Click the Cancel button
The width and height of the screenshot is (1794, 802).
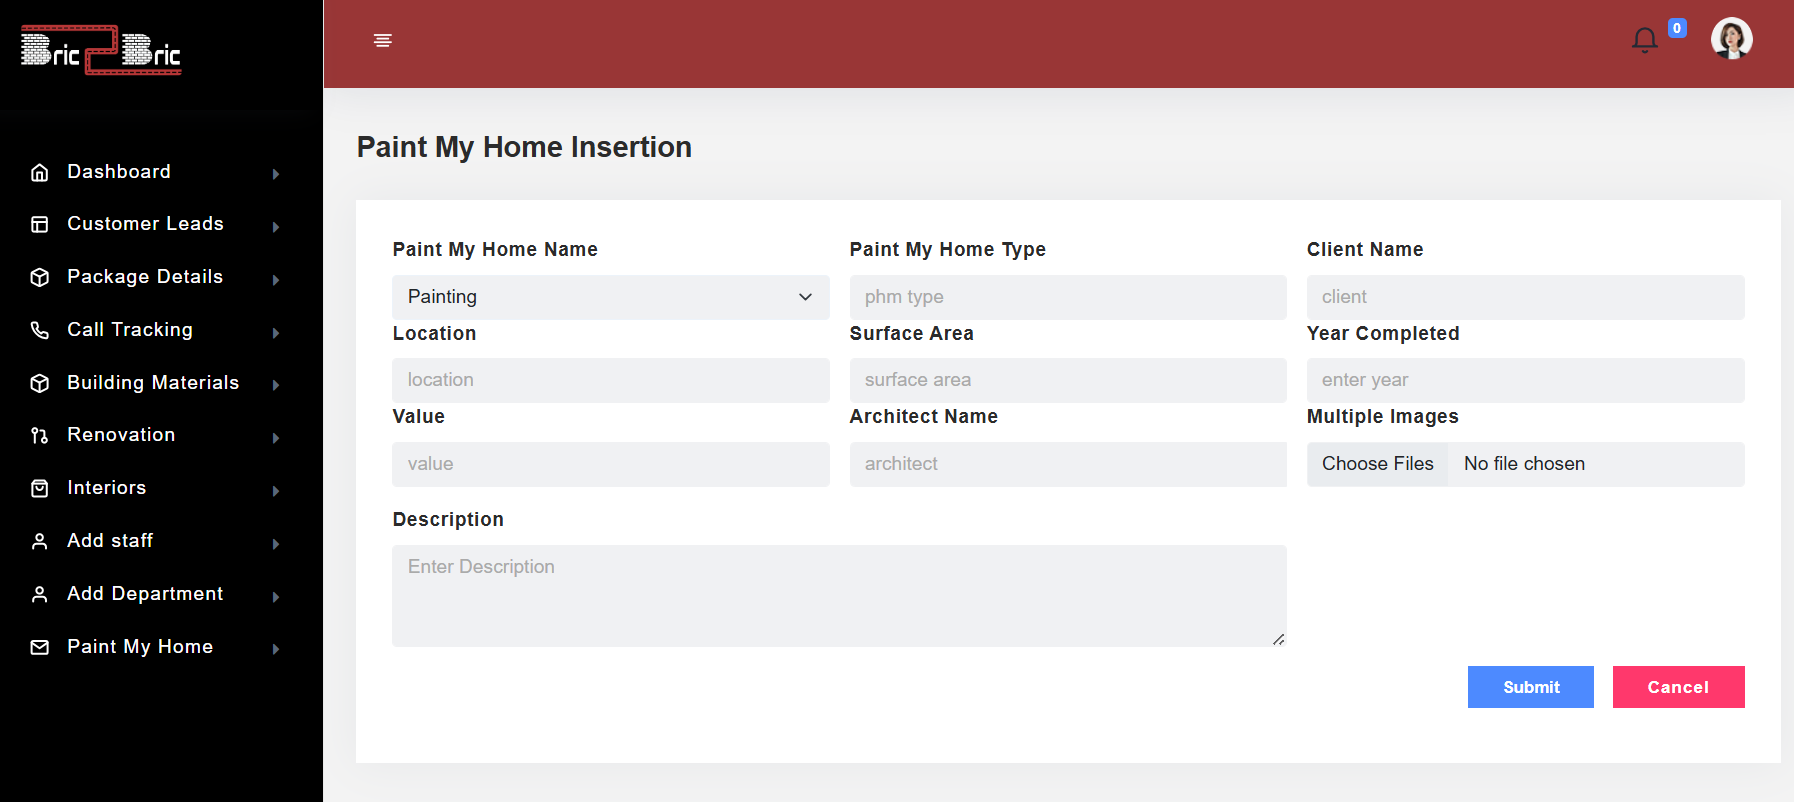(1678, 687)
